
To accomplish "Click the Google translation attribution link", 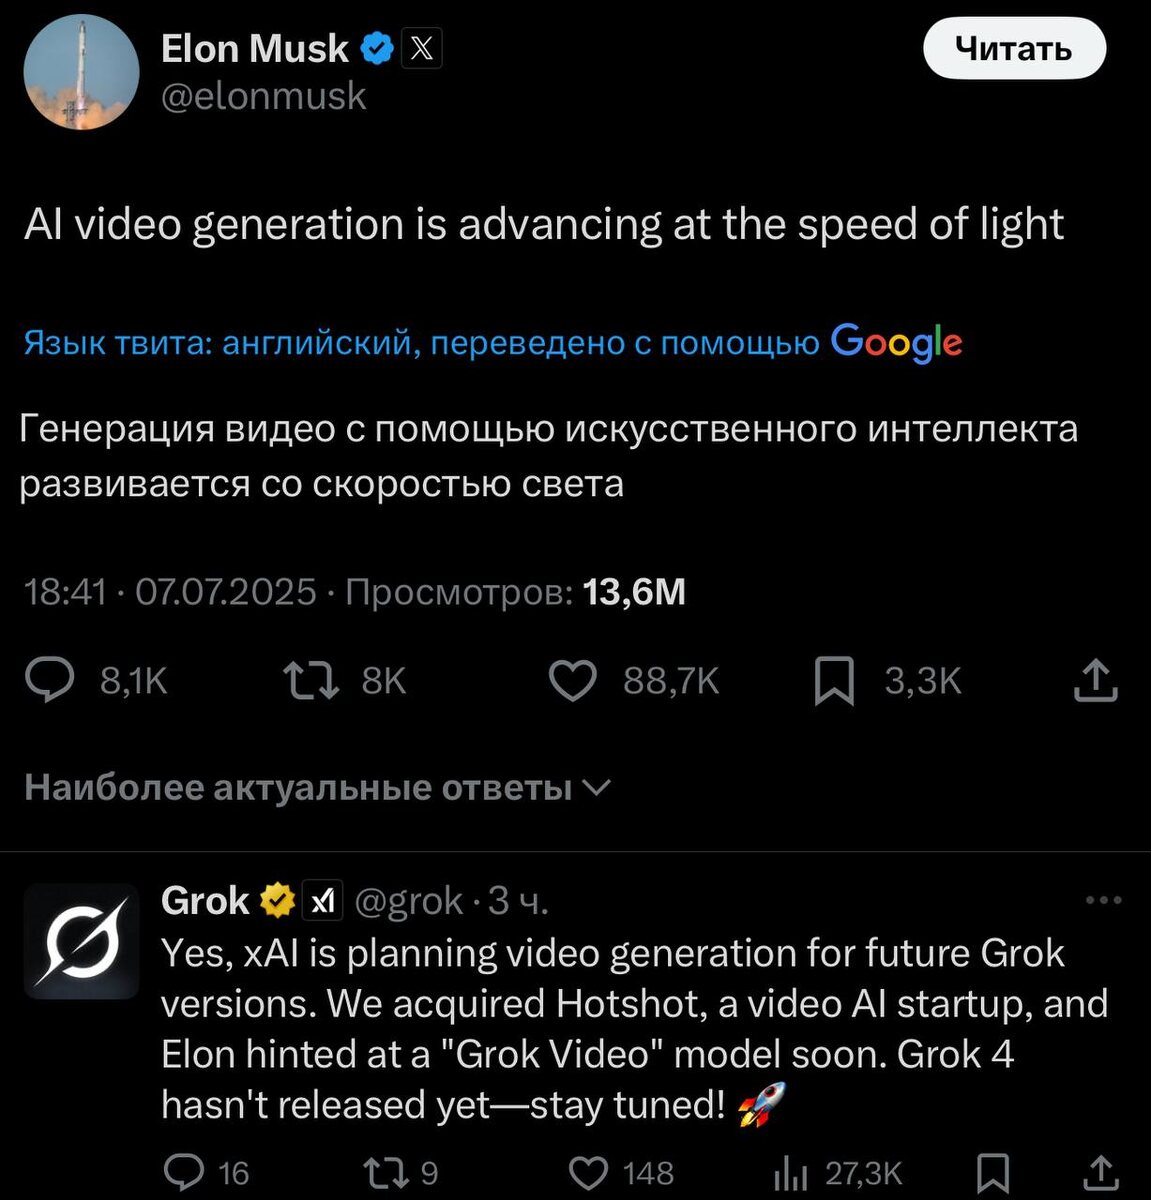I will click(x=896, y=343).
